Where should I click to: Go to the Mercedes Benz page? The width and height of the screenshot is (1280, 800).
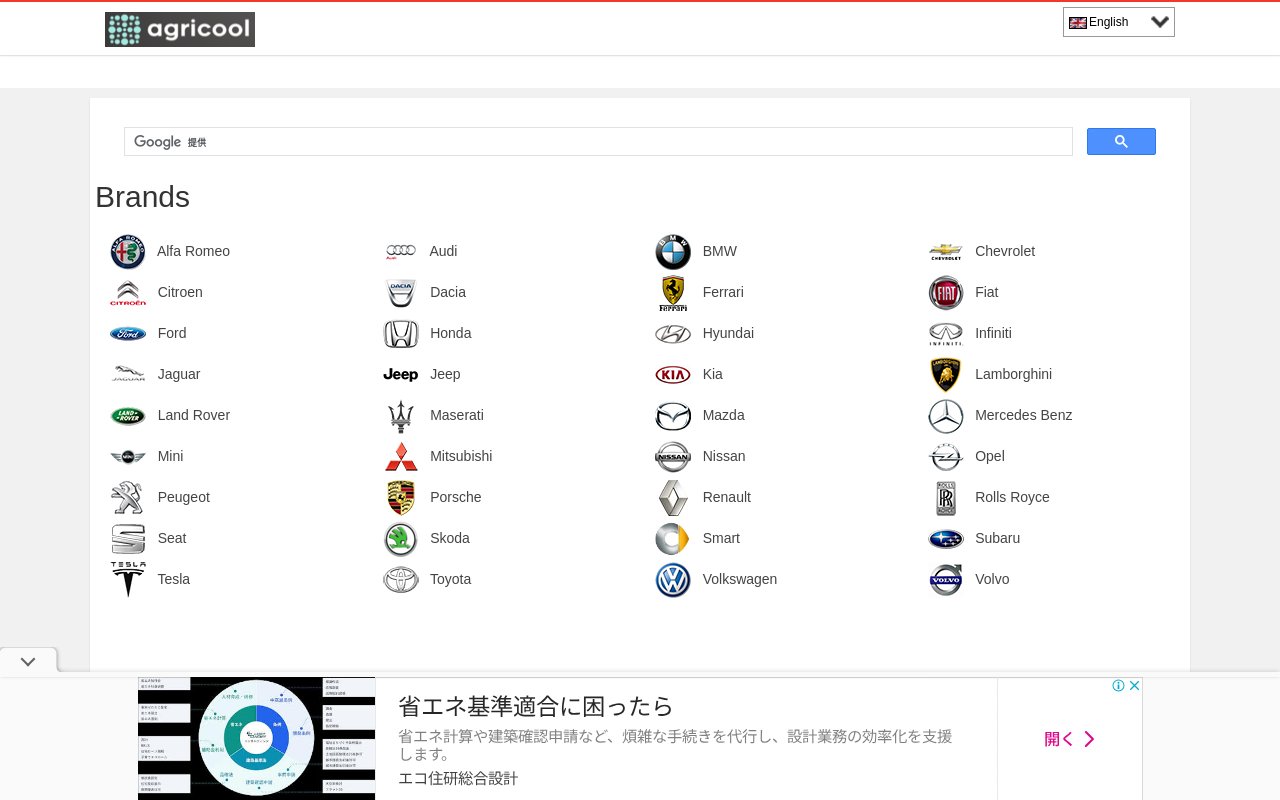[x=1023, y=415]
